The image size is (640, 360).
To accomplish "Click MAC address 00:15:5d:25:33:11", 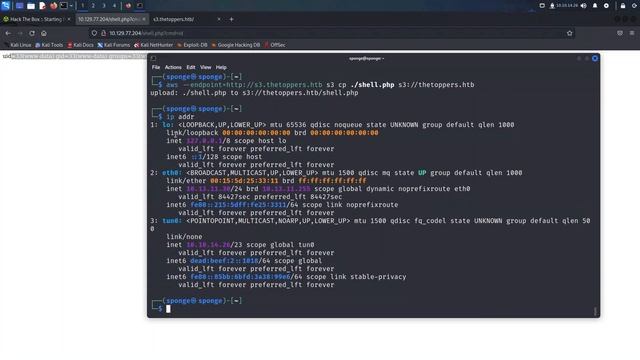I will point(244,181).
